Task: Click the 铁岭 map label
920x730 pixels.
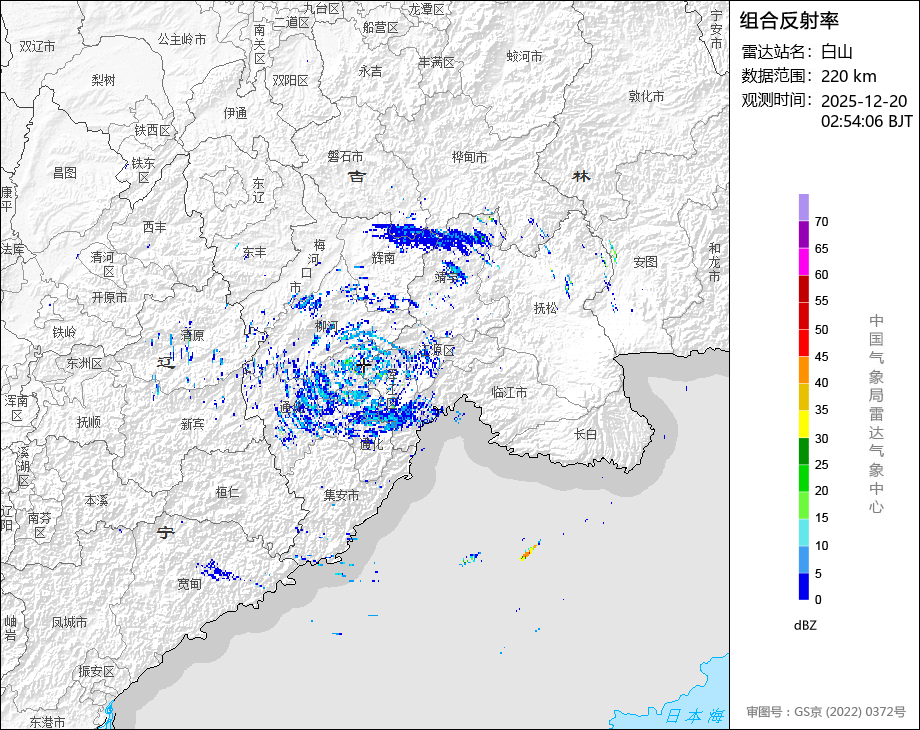Action: click(64, 332)
